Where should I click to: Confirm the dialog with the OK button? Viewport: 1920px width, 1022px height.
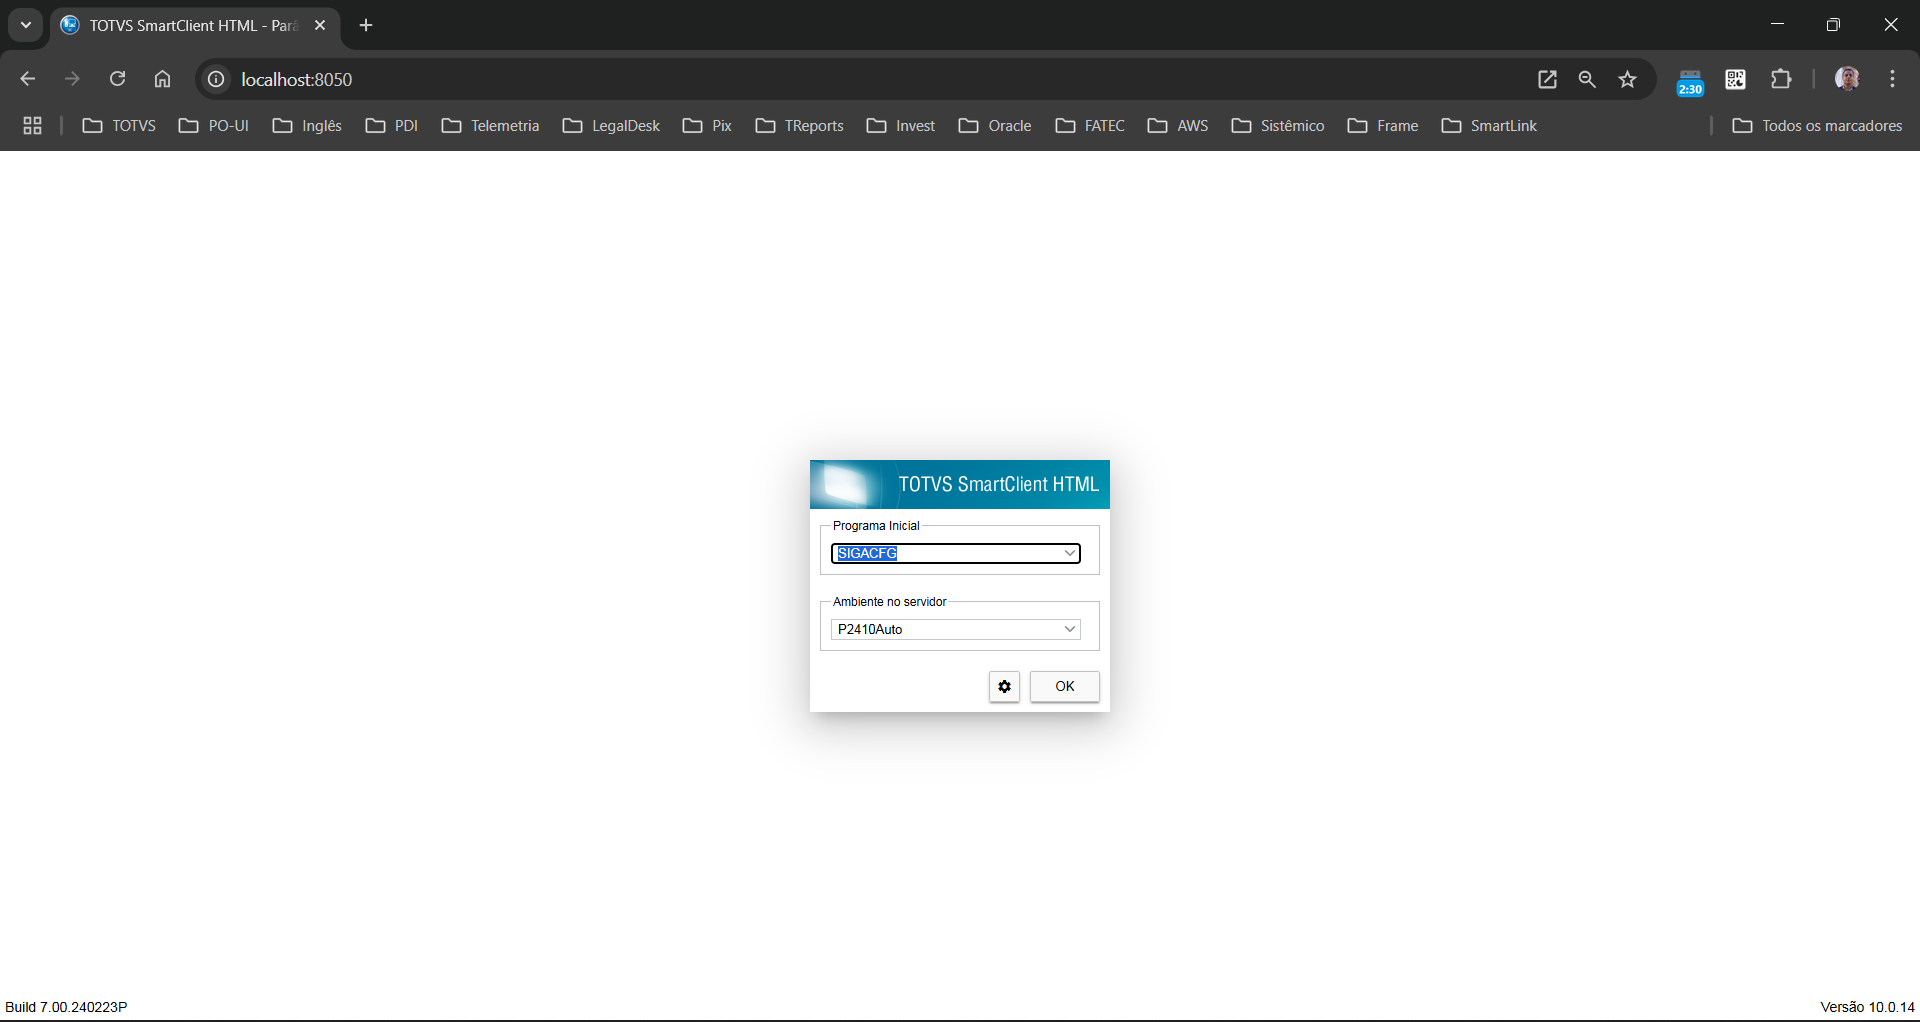click(x=1065, y=686)
